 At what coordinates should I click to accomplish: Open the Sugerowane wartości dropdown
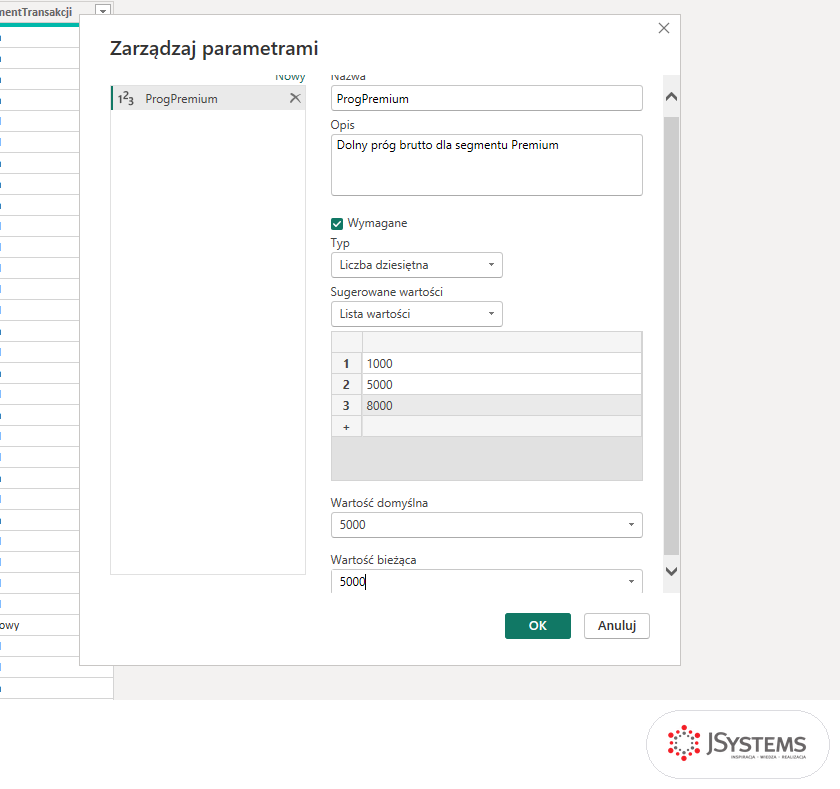(x=417, y=314)
